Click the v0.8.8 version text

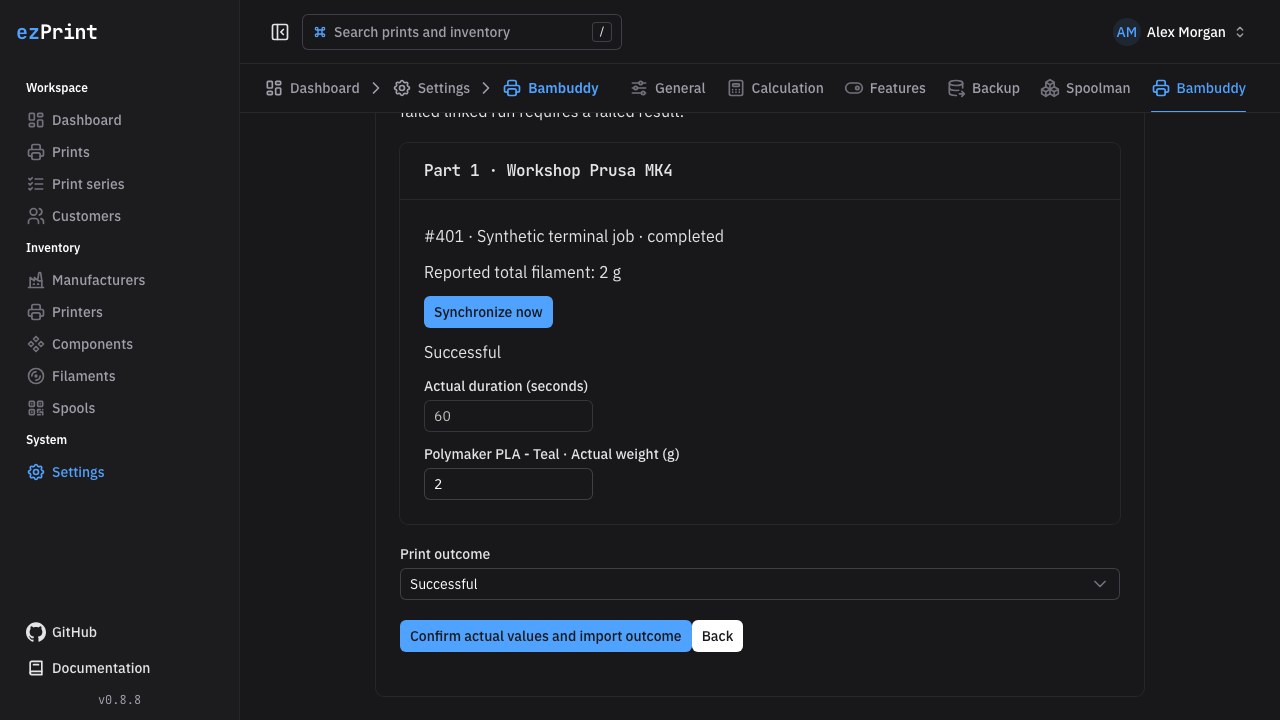coord(120,700)
